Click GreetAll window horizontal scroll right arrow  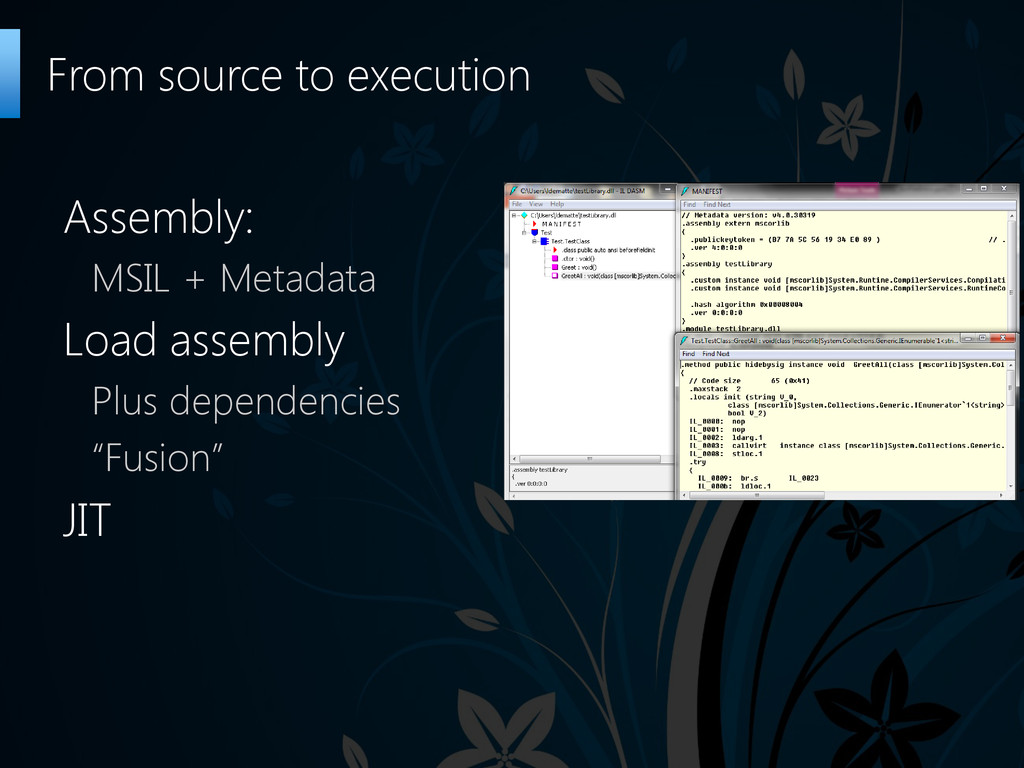point(1002,496)
